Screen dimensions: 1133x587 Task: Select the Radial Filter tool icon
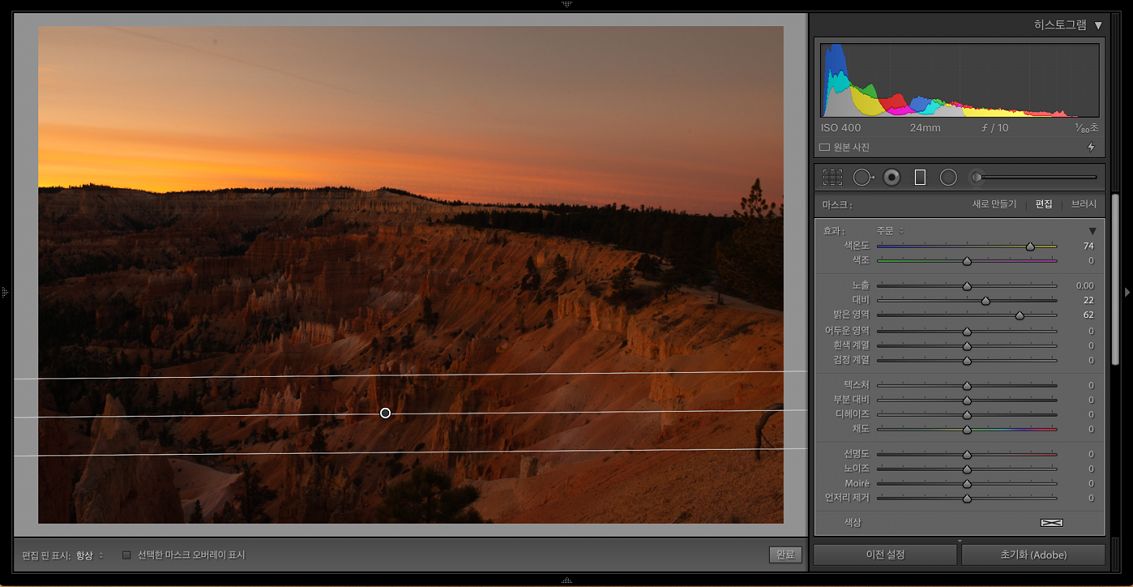pyautogui.click(x=948, y=177)
